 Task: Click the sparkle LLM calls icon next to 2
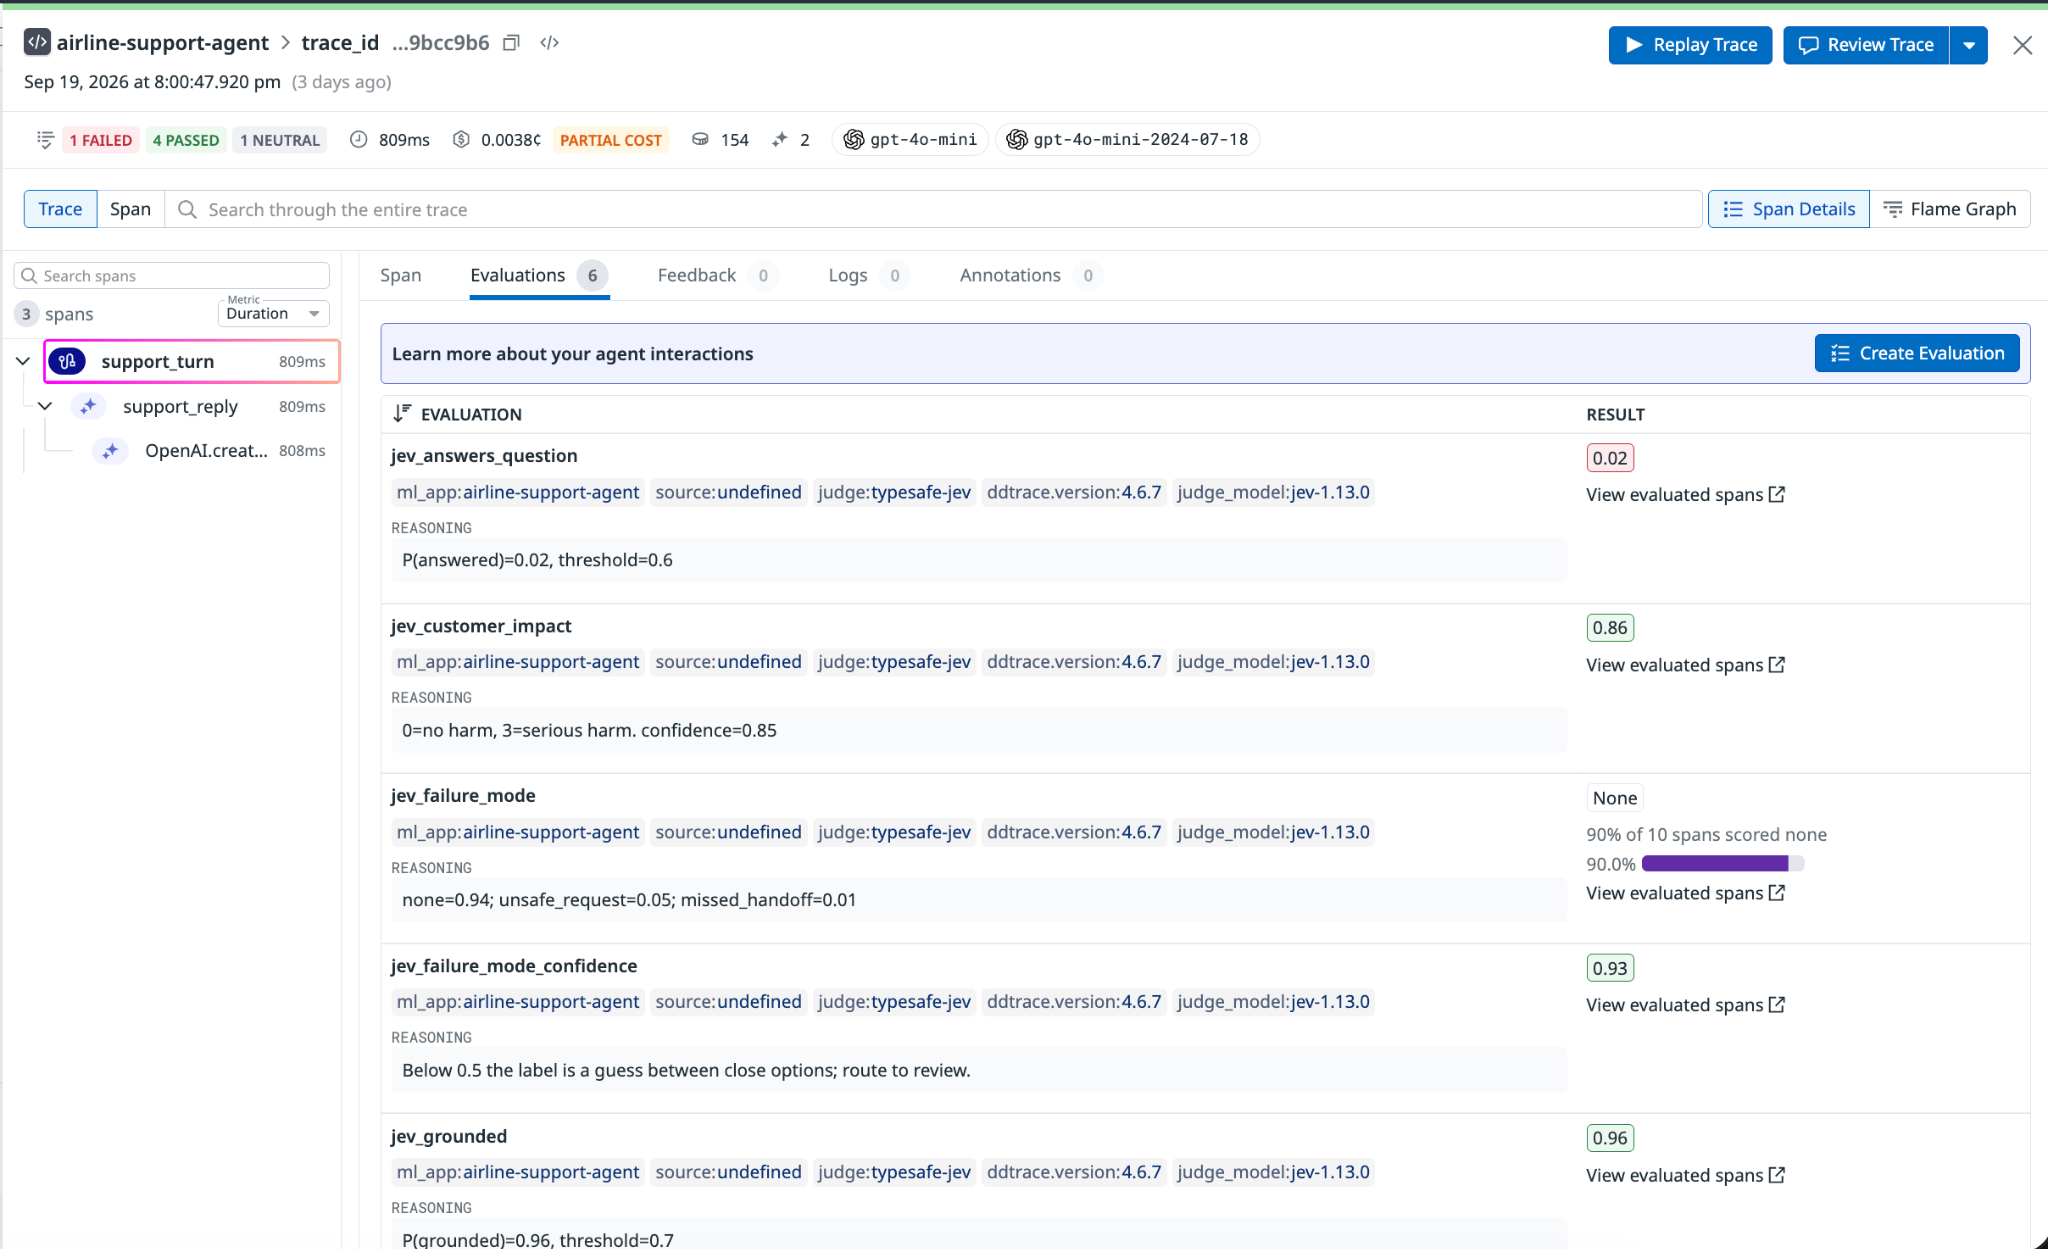point(779,139)
